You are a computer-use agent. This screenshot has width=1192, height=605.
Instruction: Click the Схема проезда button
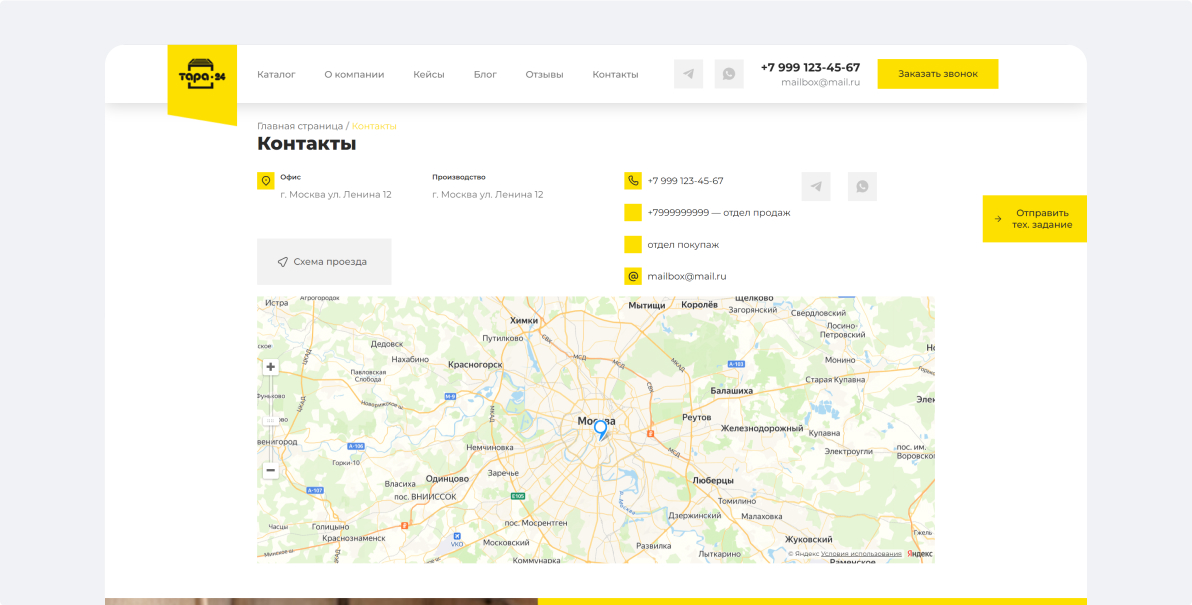coord(323,261)
